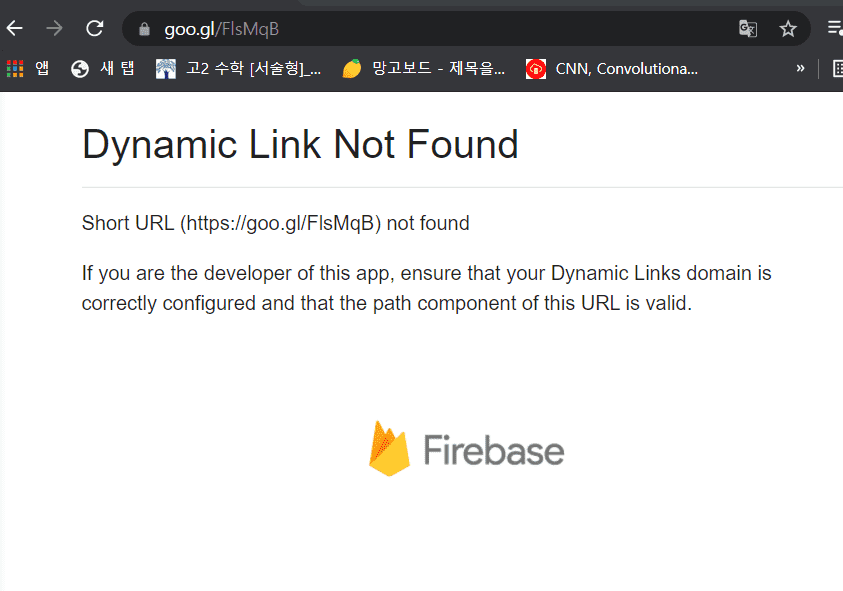This screenshot has width=843, height=591.
Task: Expand hidden bookmarks with the » chevron
Action: 800,68
